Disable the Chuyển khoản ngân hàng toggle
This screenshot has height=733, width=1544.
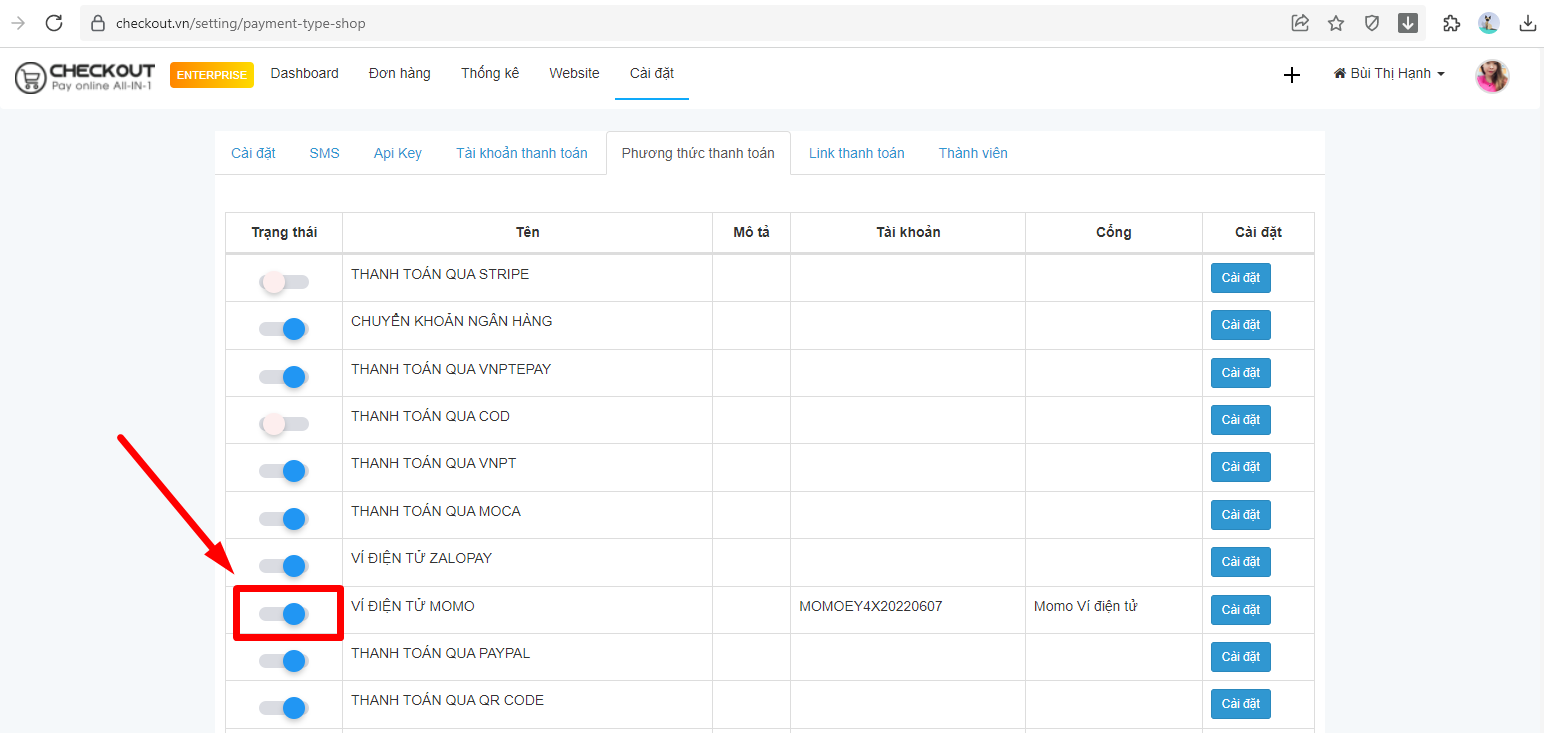[x=283, y=329]
